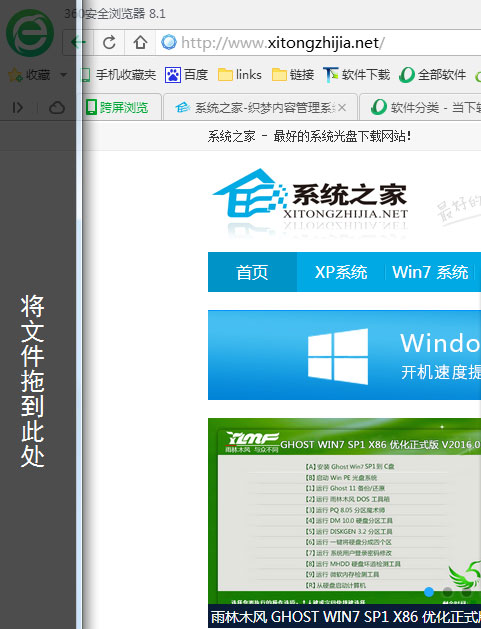Open the GHOST WIN7 SP1 slideshow image

point(344,511)
